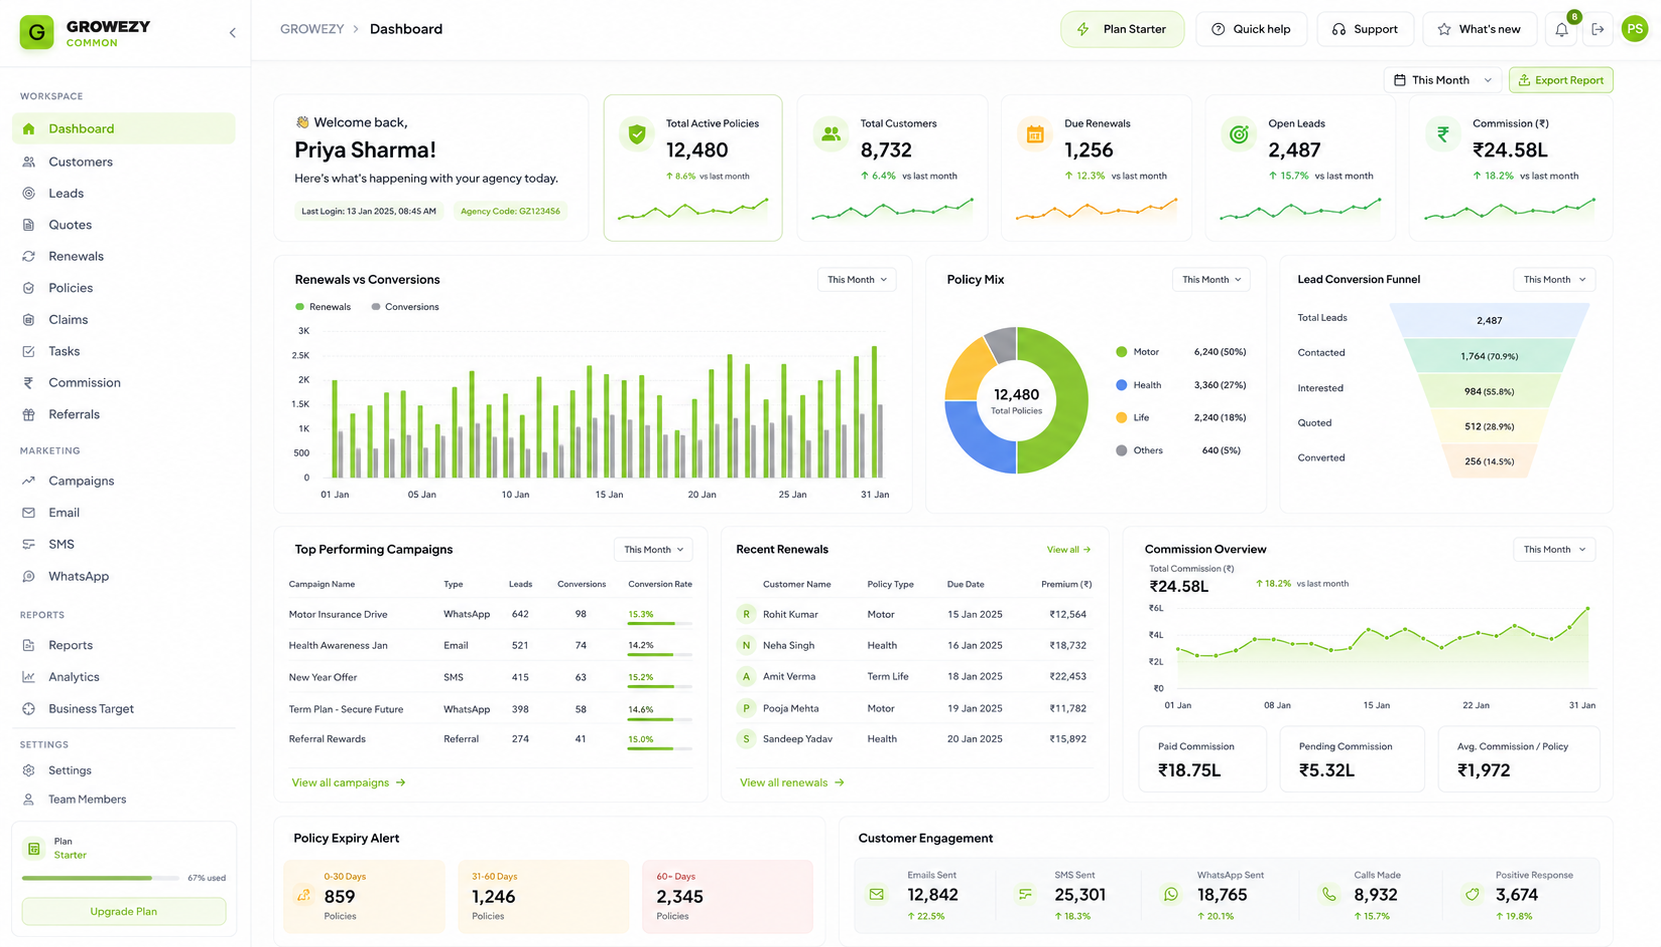Open Top Performing Campaigns This Month dropdown
Viewport: 1661px width, 947px height.
pyautogui.click(x=653, y=550)
